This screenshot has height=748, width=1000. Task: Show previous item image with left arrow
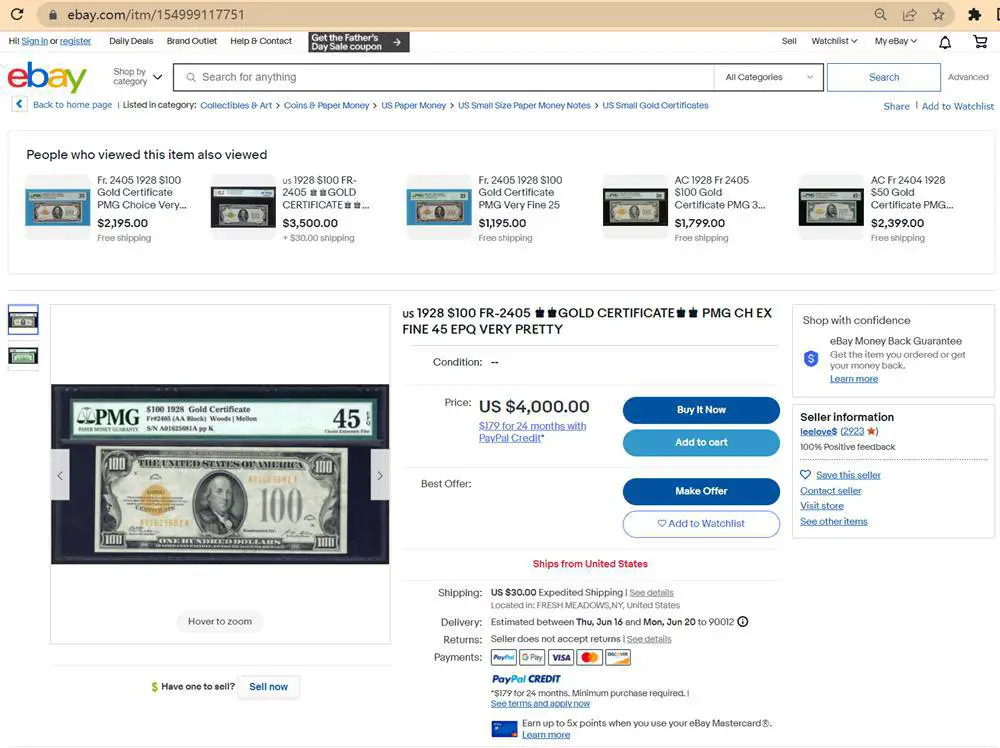pyautogui.click(x=60, y=475)
